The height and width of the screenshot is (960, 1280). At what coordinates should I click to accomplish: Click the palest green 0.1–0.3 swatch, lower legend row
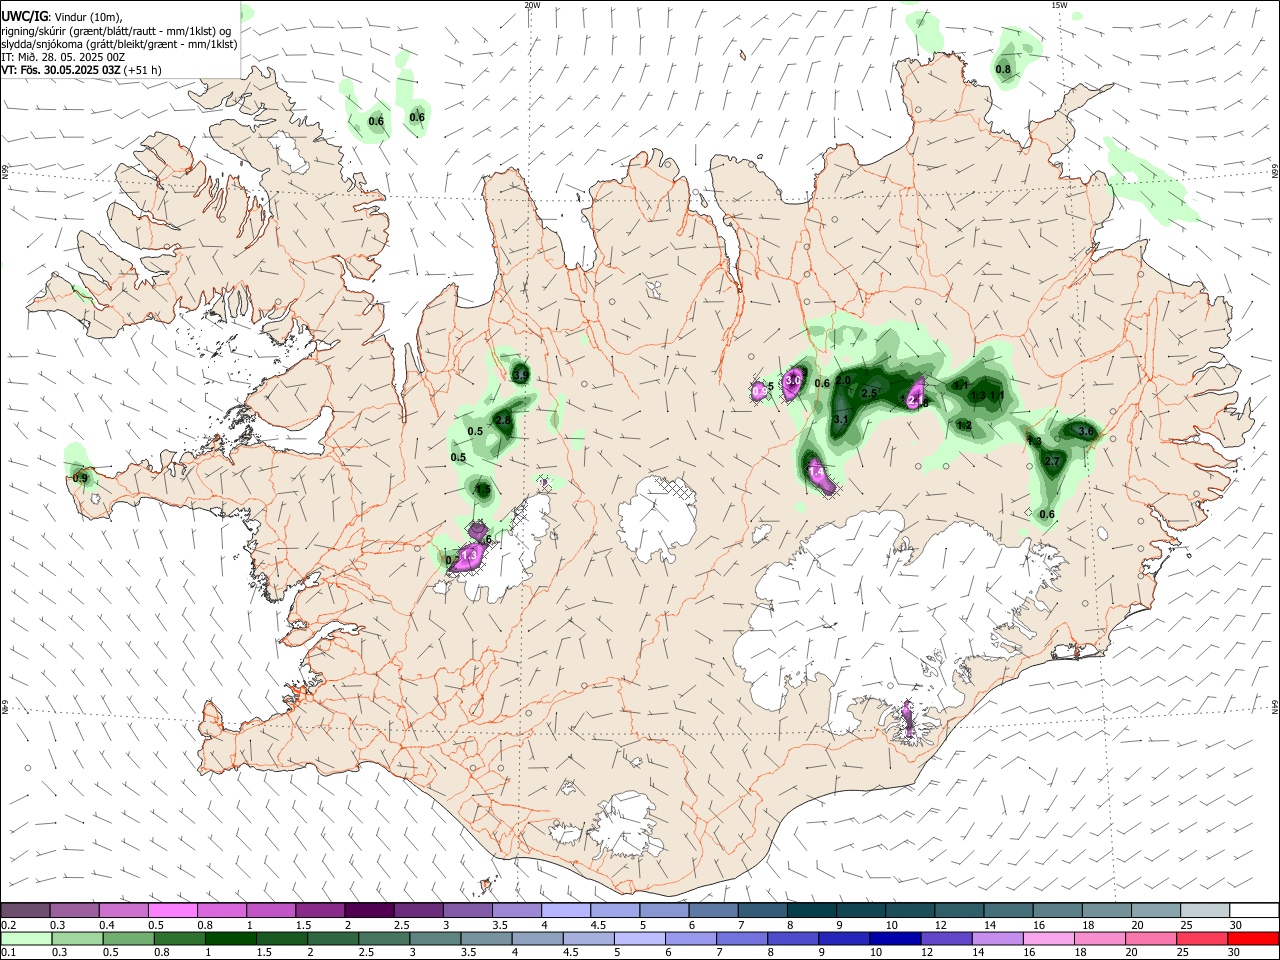(27, 939)
